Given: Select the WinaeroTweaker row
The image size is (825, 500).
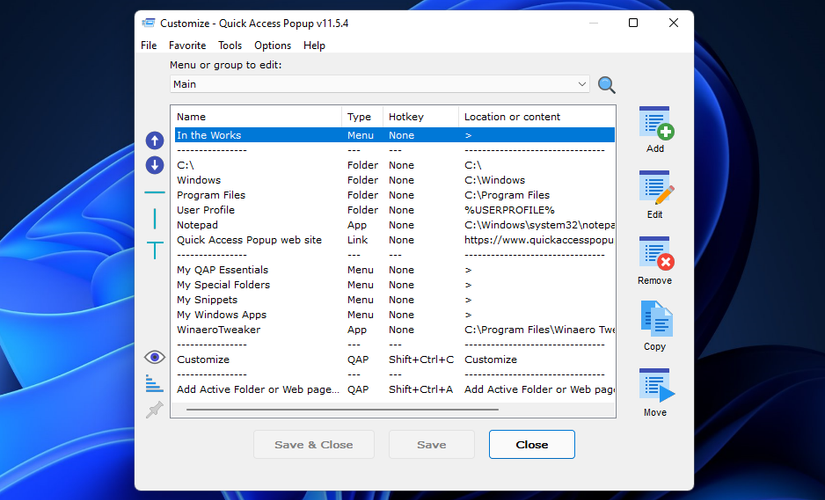Looking at the screenshot, I should (x=395, y=330).
